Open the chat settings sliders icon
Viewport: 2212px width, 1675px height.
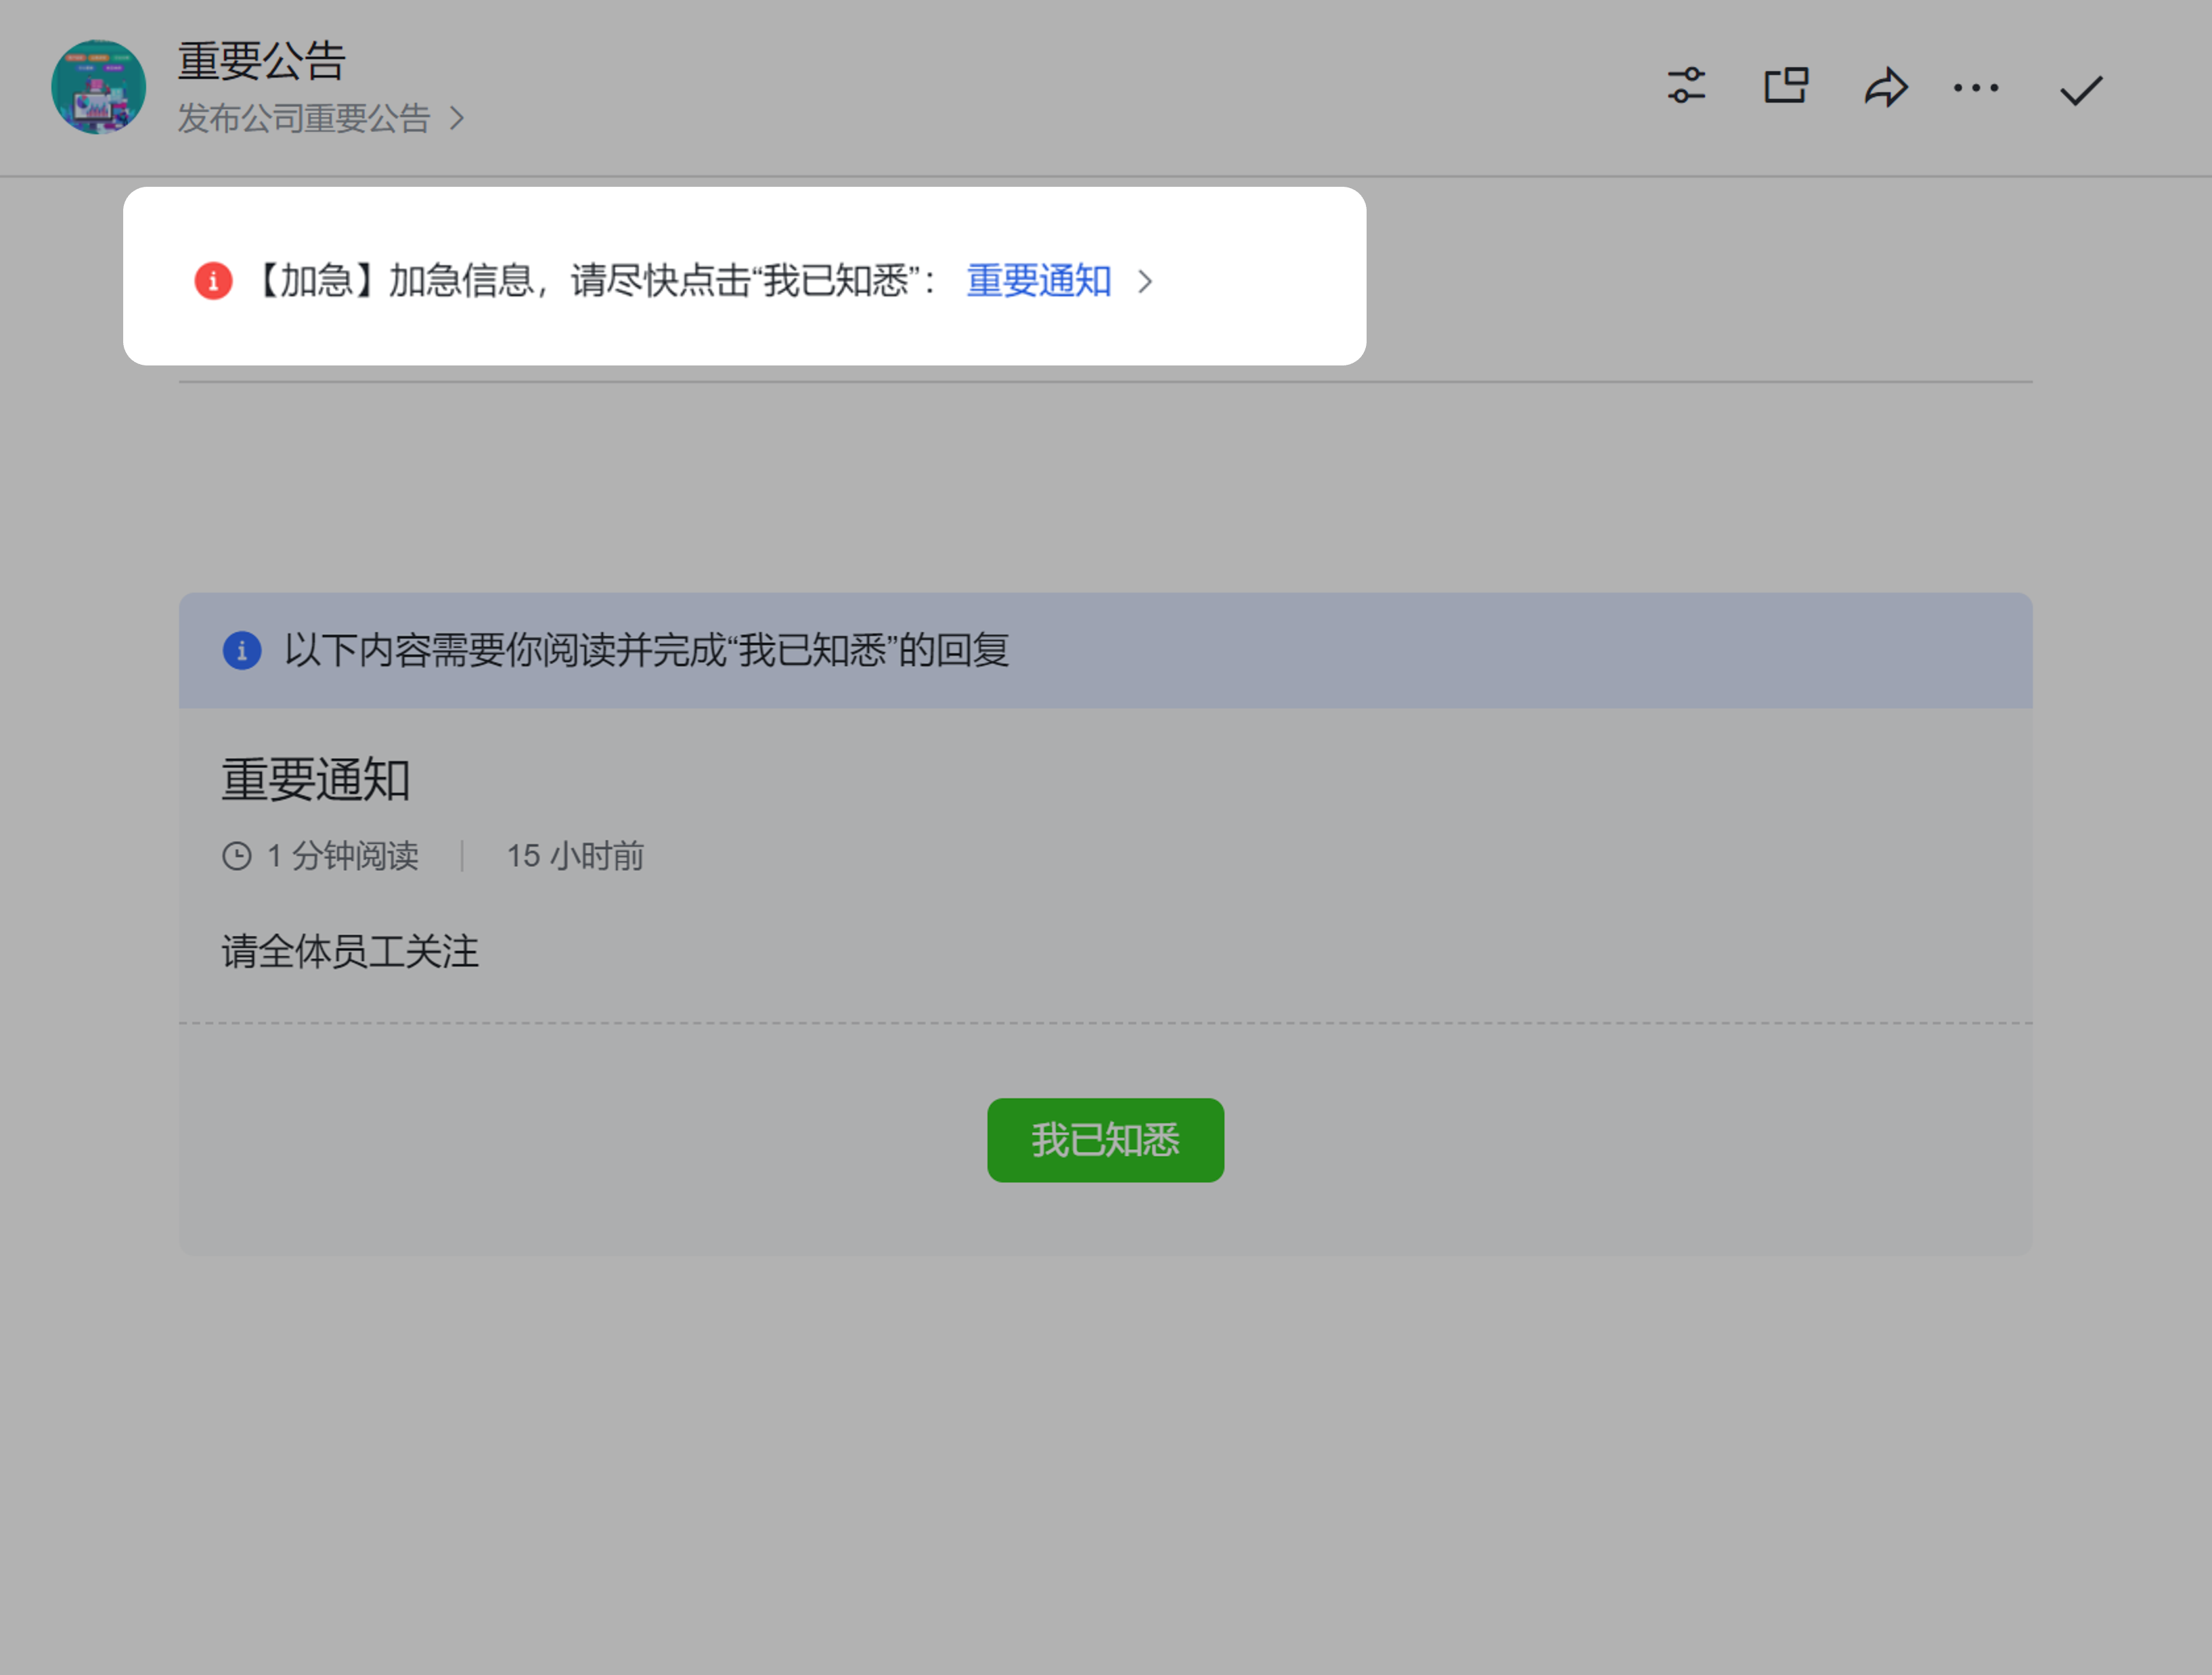point(1686,86)
